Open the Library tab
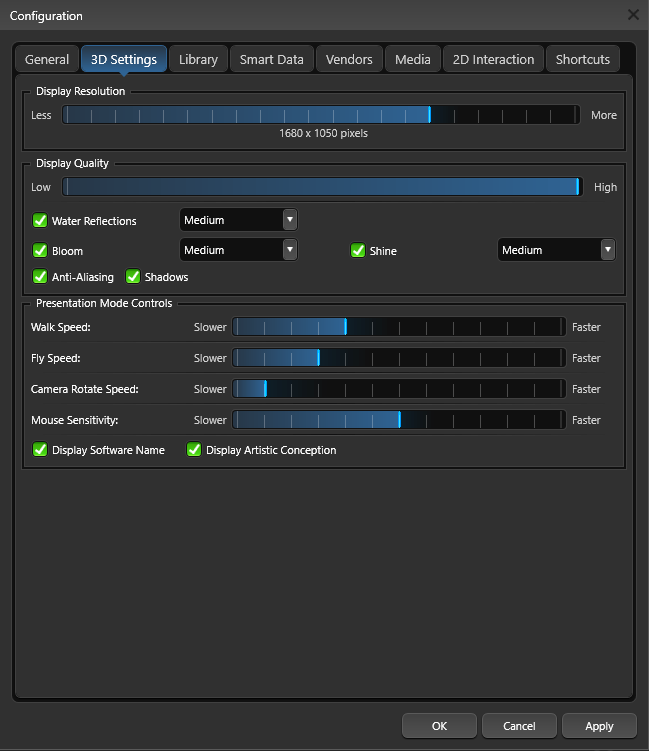Viewport: 649px width, 751px height. (198, 59)
